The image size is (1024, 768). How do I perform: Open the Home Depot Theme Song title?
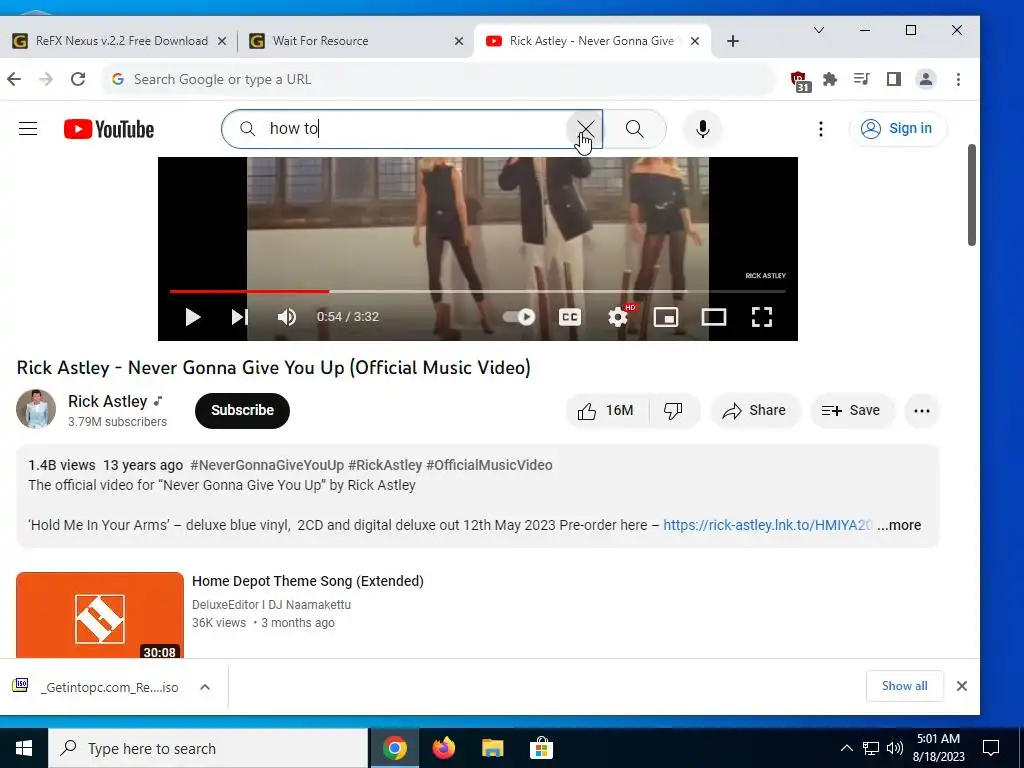point(308,581)
